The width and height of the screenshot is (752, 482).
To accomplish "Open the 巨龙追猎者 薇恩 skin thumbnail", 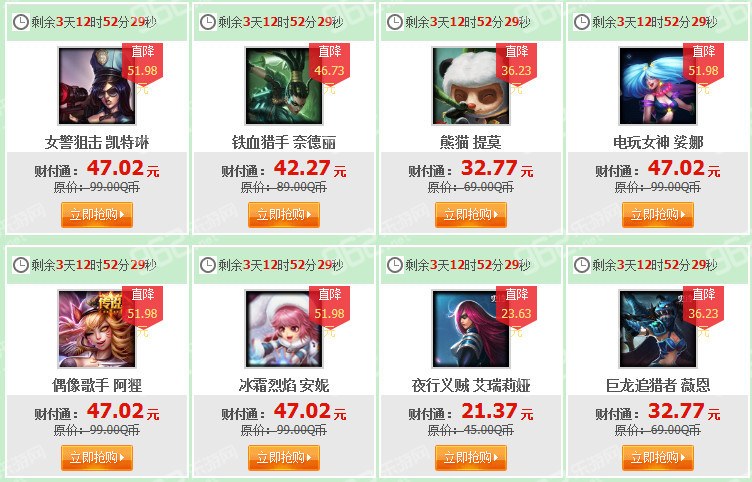I will click(x=658, y=329).
